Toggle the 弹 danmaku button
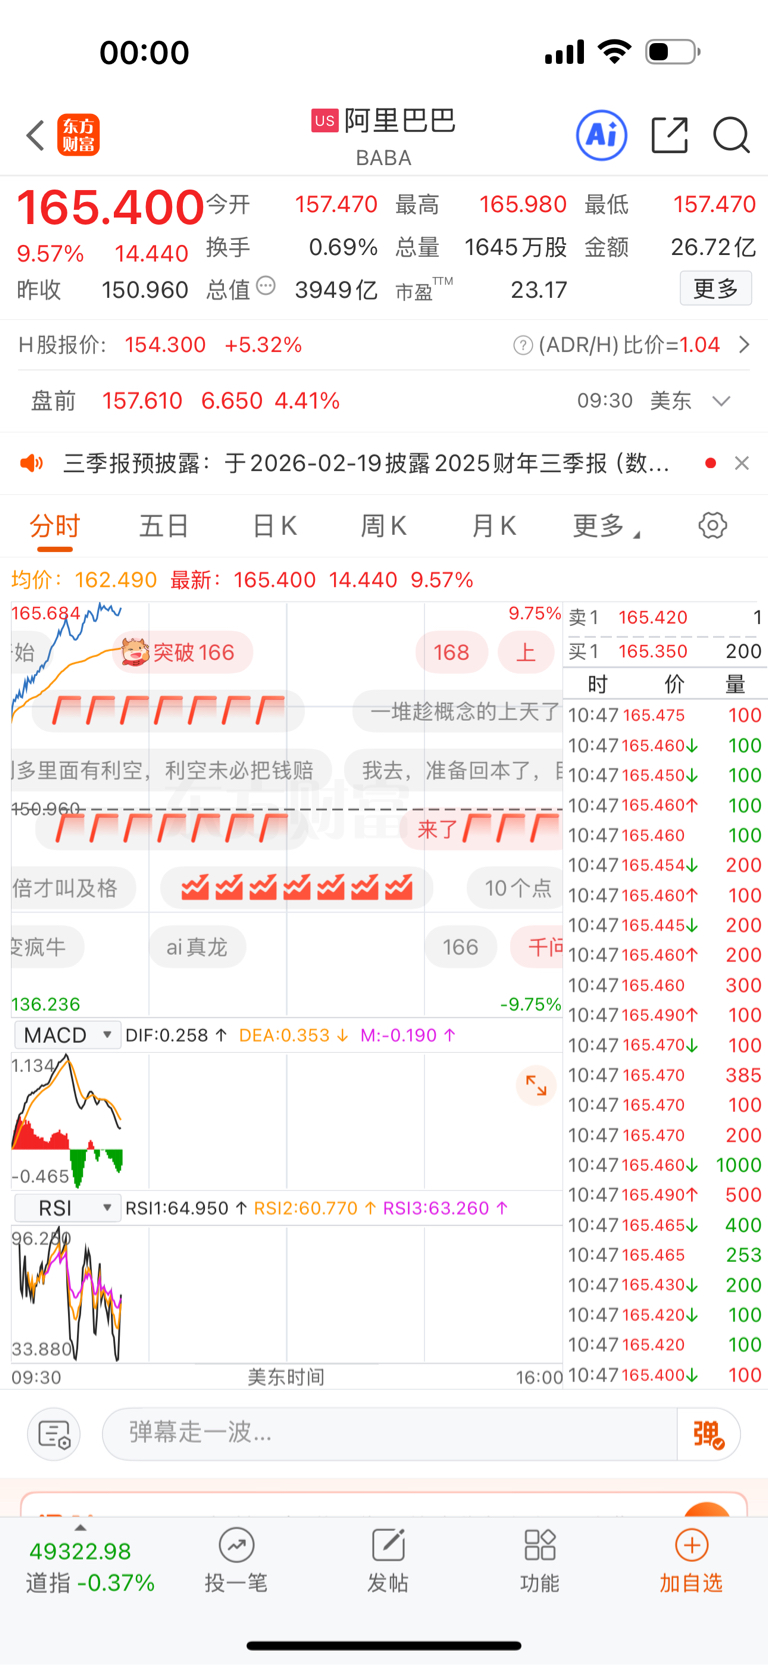The image size is (768, 1665). pyautogui.click(x=708, y=1434)
